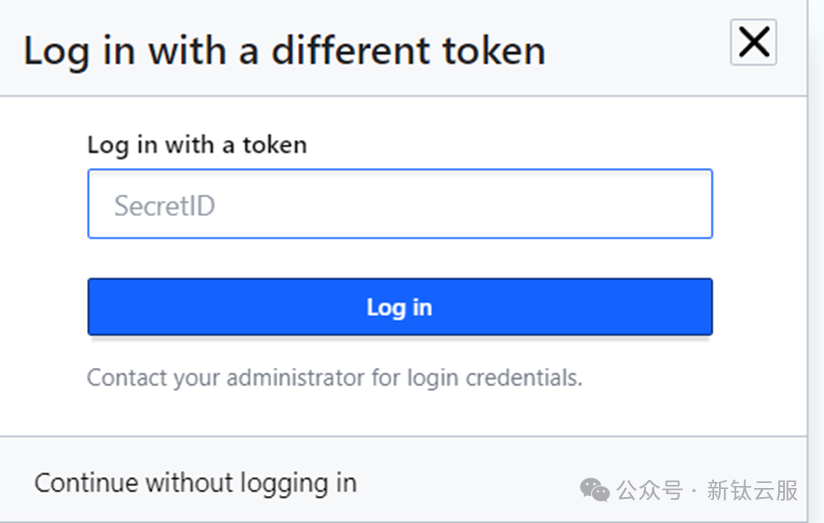
Task: Click the 'Log in with a token' label
Action: click(x=197, y=145)
